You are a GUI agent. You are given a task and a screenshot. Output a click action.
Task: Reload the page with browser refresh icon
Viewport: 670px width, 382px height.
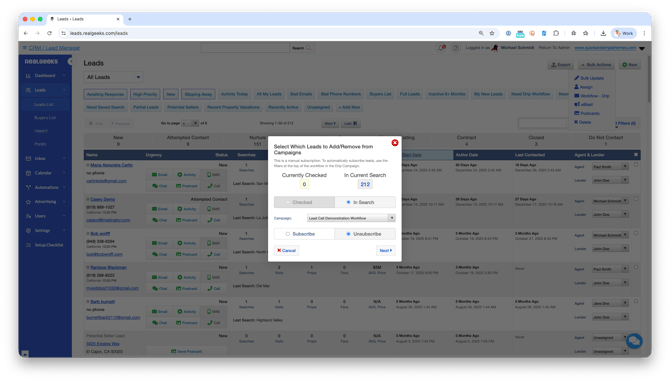(x=50, y=33)
